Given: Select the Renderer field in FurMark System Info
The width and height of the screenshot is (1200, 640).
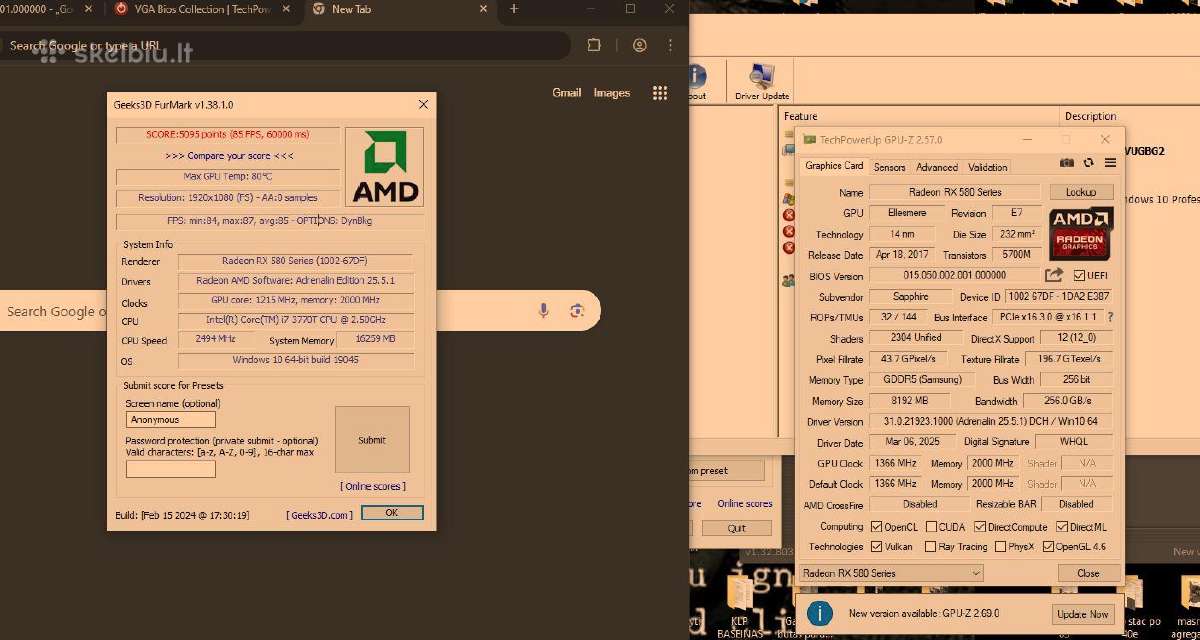Looking at the screenshot, I should 296,261.
